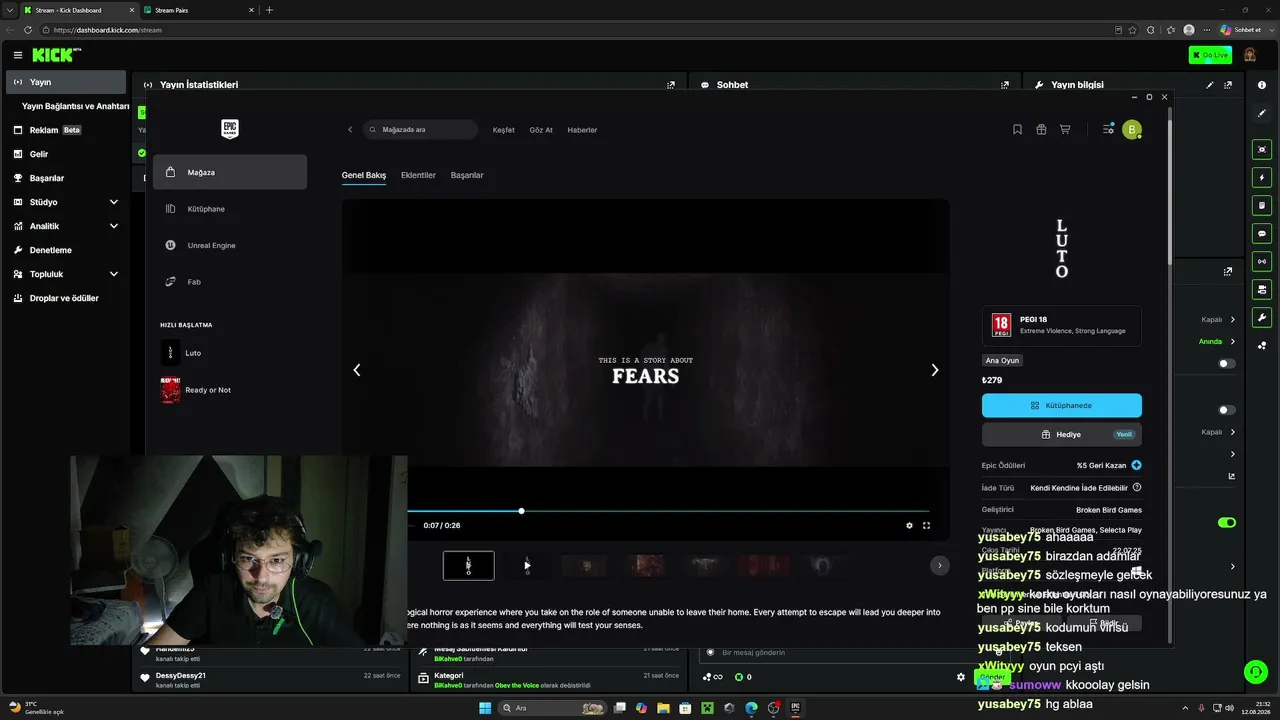The width and height of the screenshot is (1280, 720).
Task: Switch to the Başarılar tab in Epic store
Action: [x=467, y=175]
